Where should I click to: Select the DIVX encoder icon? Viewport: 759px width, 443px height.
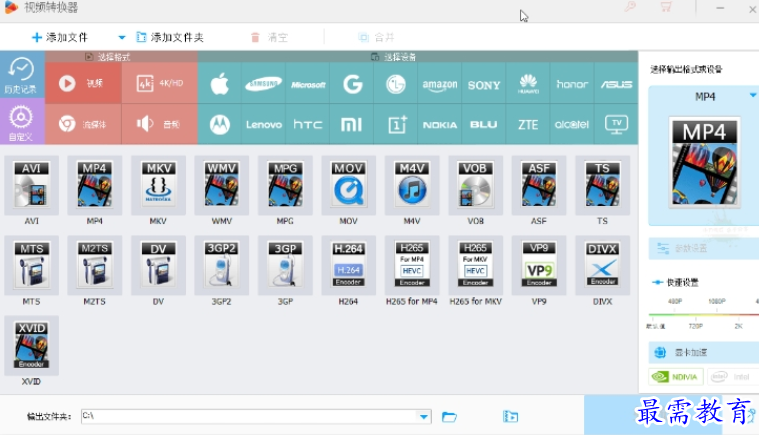[x=602, y=265]
